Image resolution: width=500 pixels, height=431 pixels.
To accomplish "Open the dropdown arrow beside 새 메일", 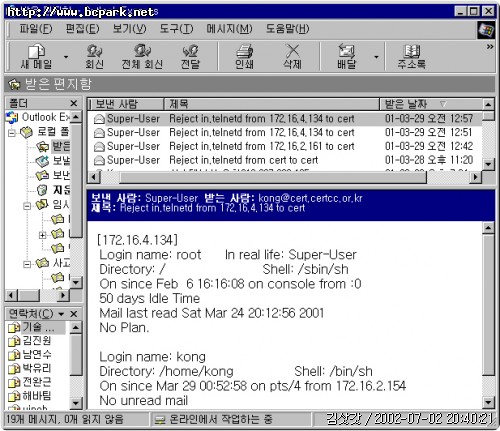I will pyautogui.click(x=66, y=57).
